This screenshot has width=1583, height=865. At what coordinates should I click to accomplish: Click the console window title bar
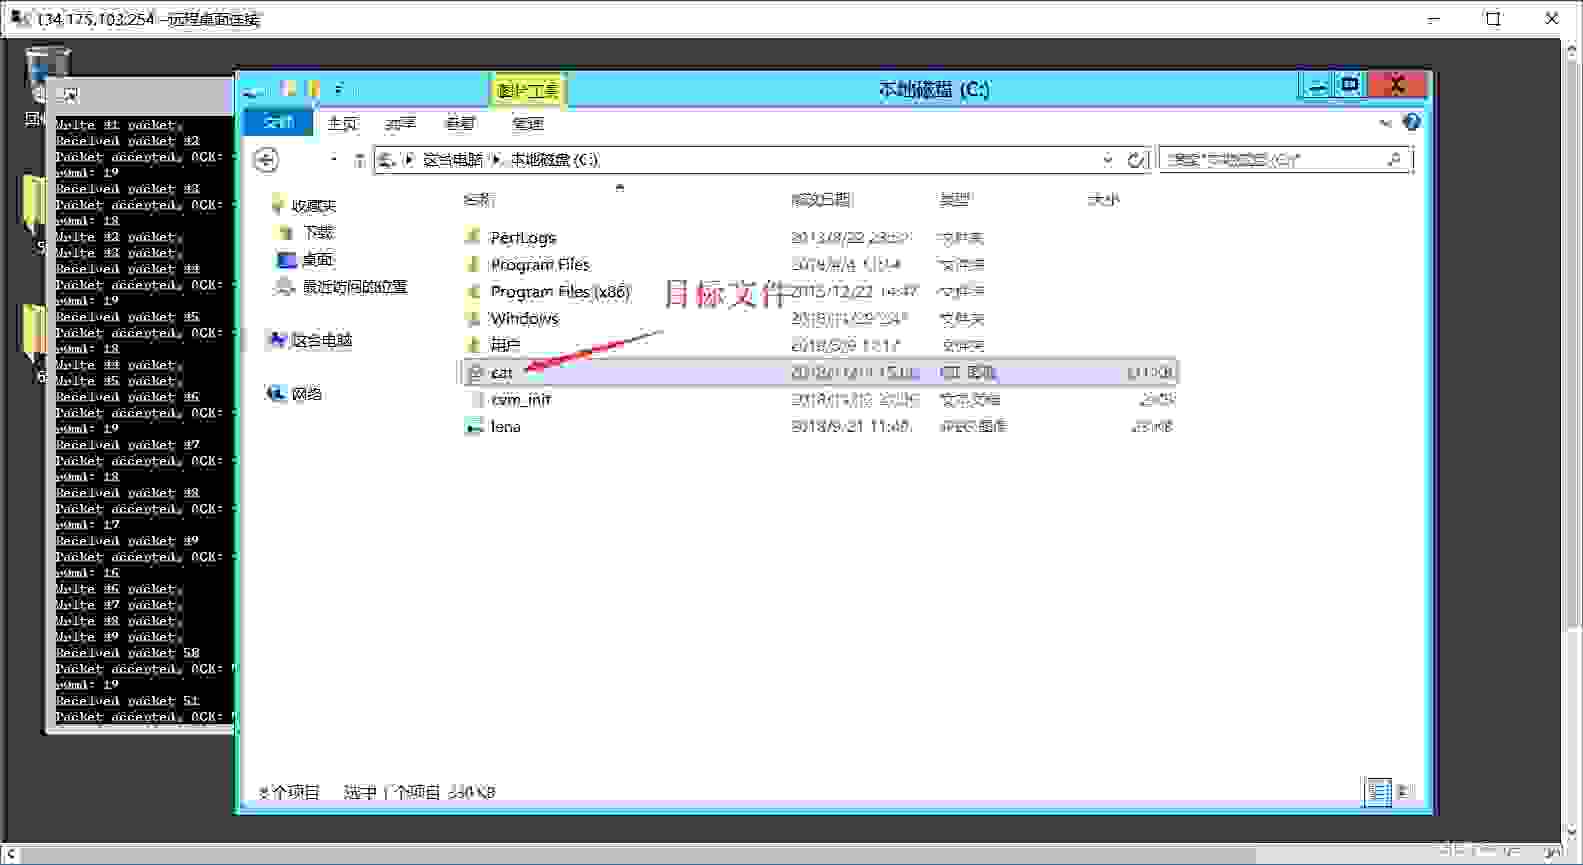click(x=141, y=96)
